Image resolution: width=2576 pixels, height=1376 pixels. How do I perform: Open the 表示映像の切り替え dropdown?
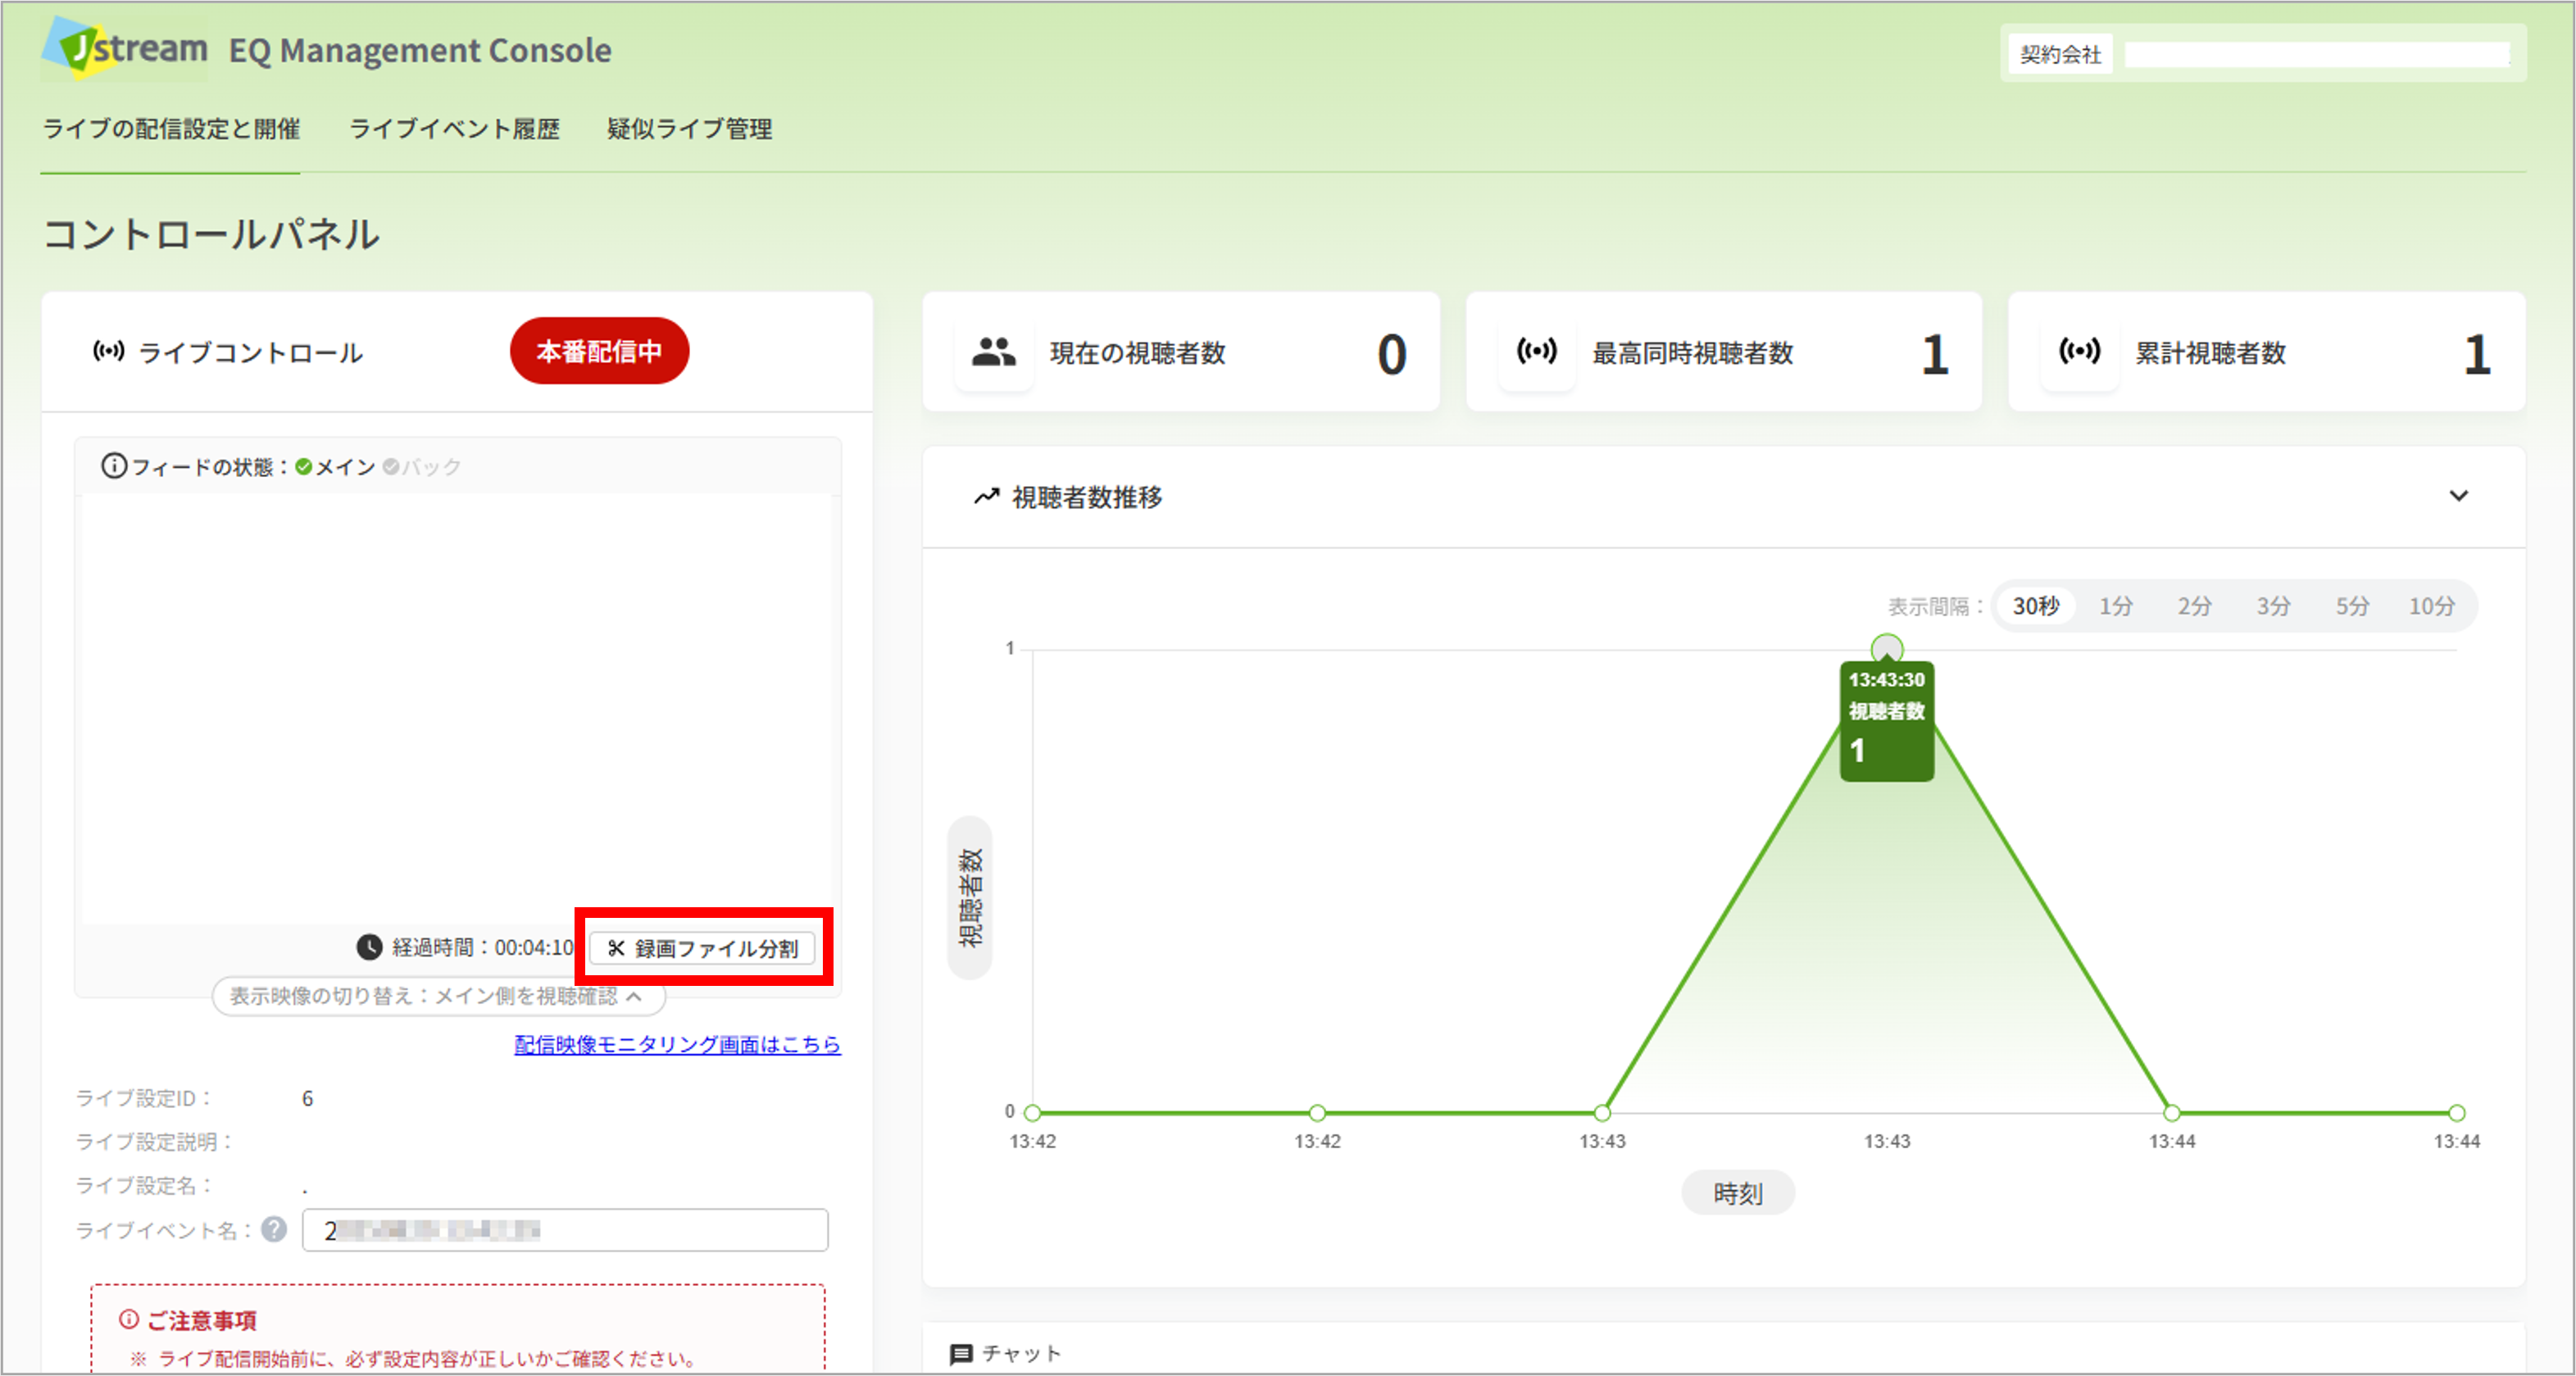(x=438, y=996)
